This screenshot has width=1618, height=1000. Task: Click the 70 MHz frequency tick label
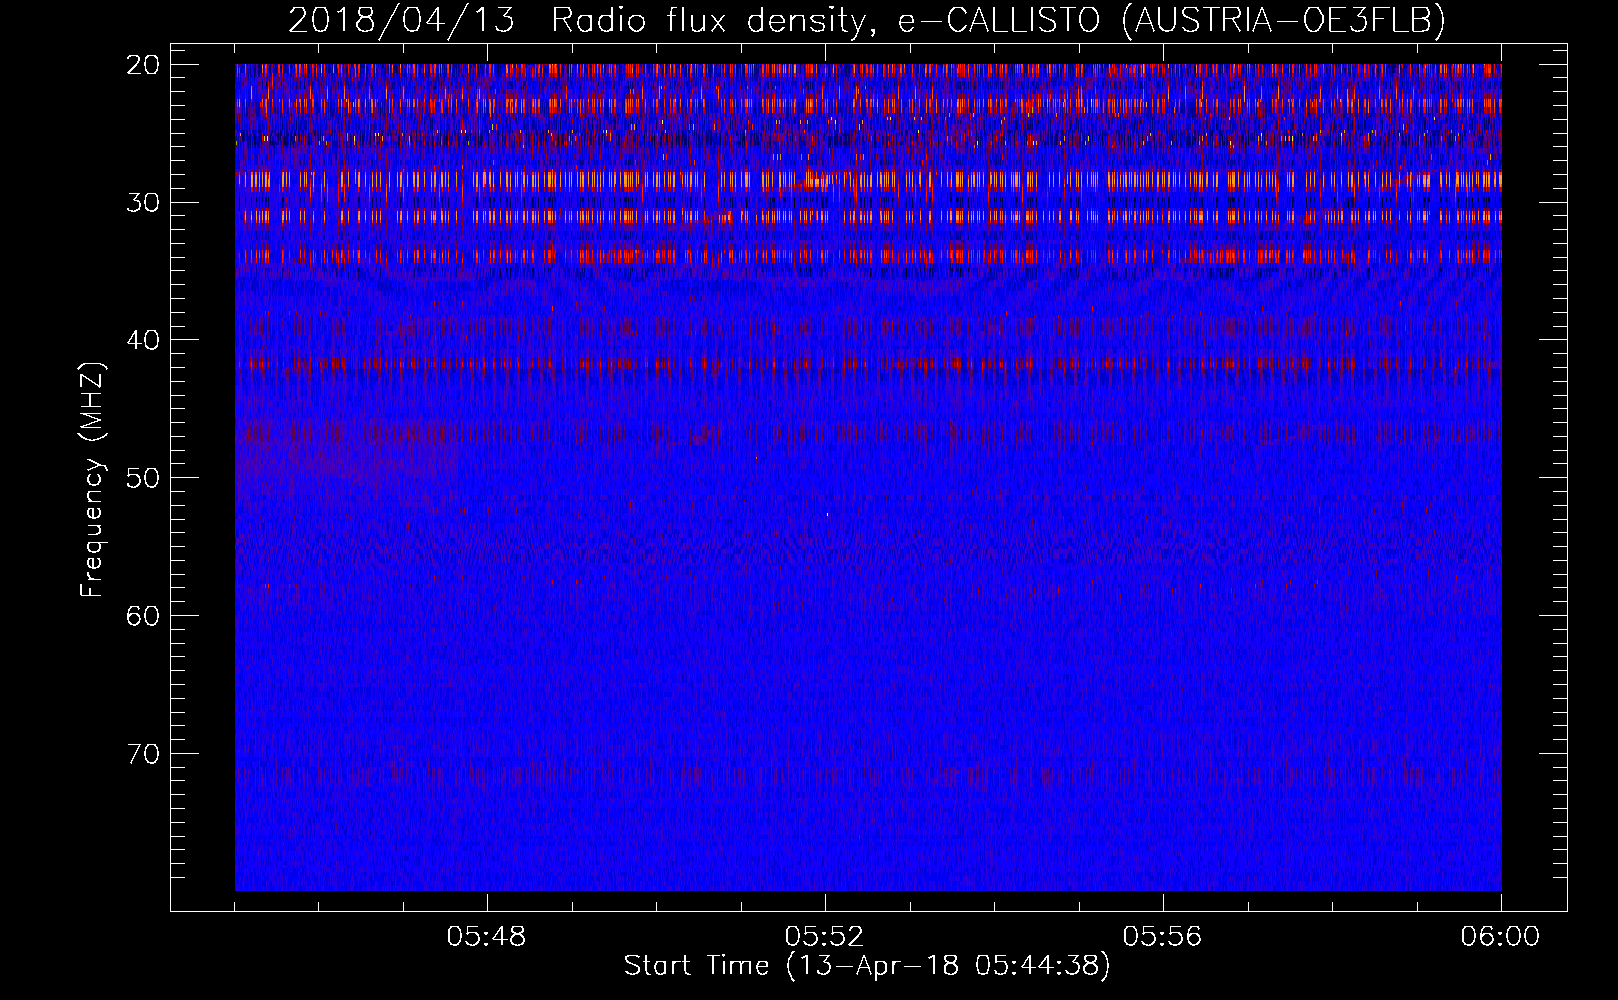click(144, 753)
